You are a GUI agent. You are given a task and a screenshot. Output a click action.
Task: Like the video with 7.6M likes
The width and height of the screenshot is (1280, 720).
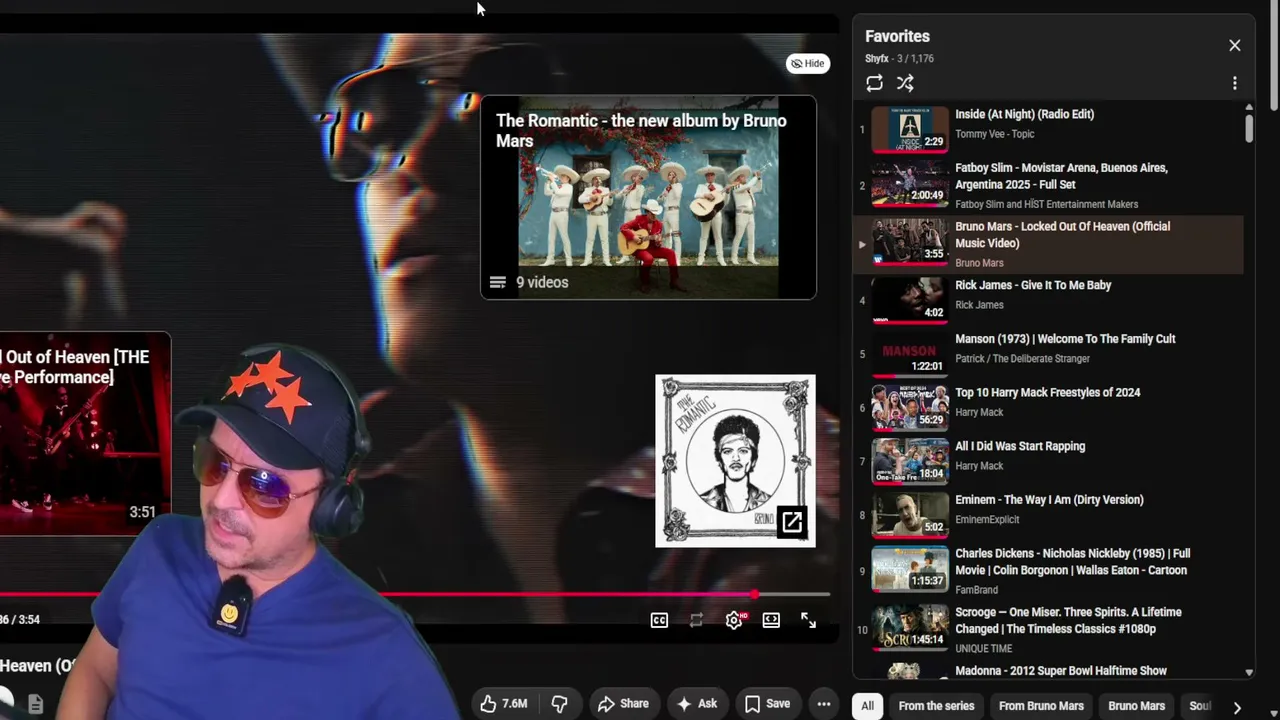pyautogui.click(x=503, y=704)
